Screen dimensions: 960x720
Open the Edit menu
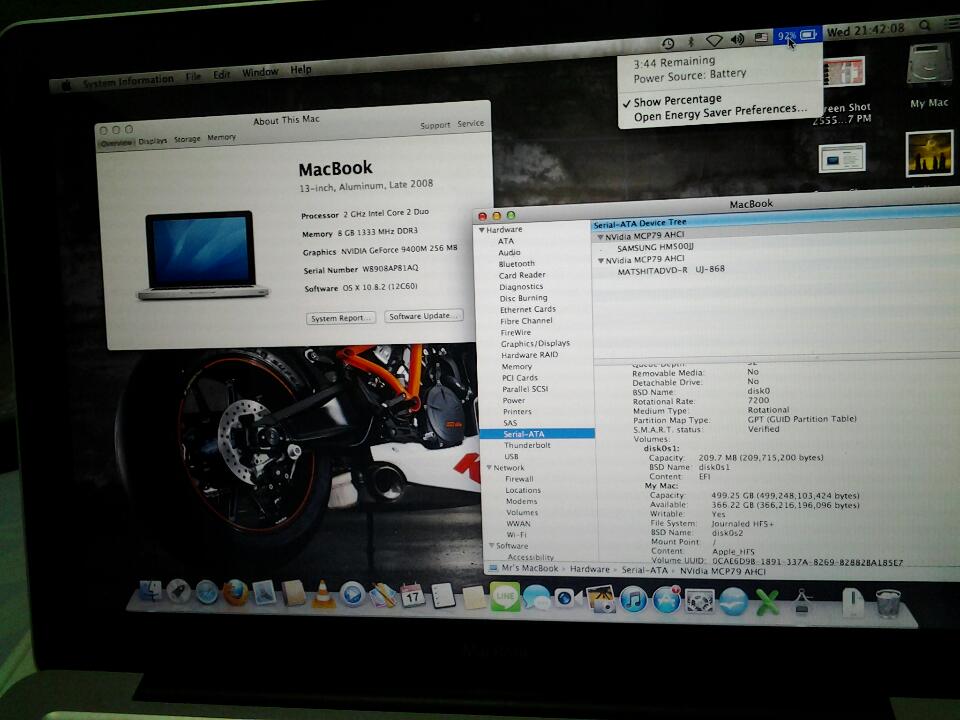[222, 74]
